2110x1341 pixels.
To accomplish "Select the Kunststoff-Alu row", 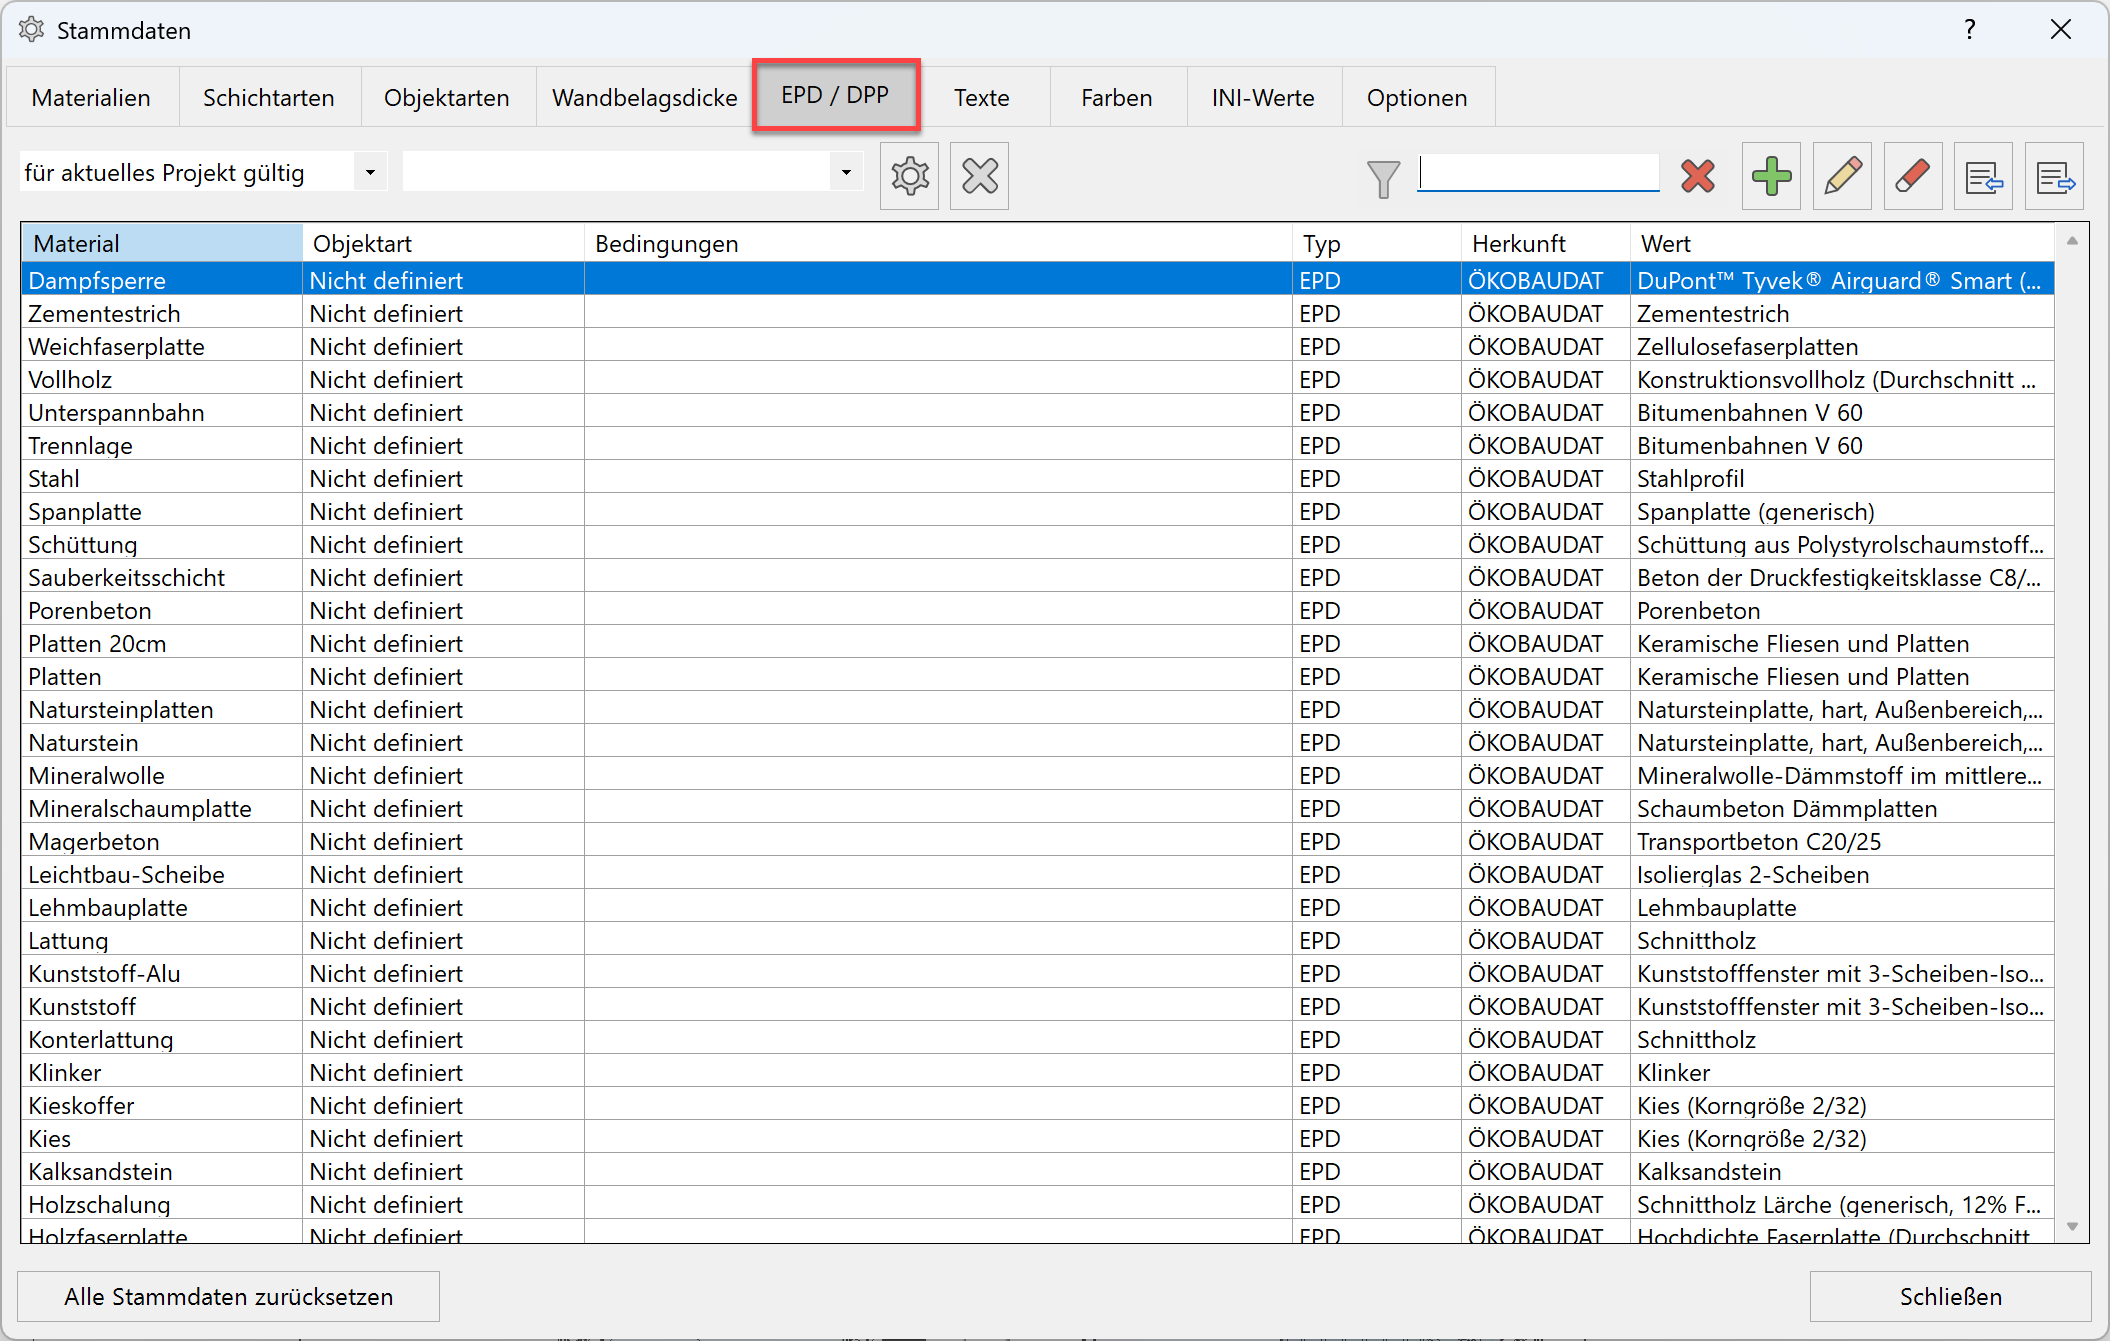I will coord(1038,974).
